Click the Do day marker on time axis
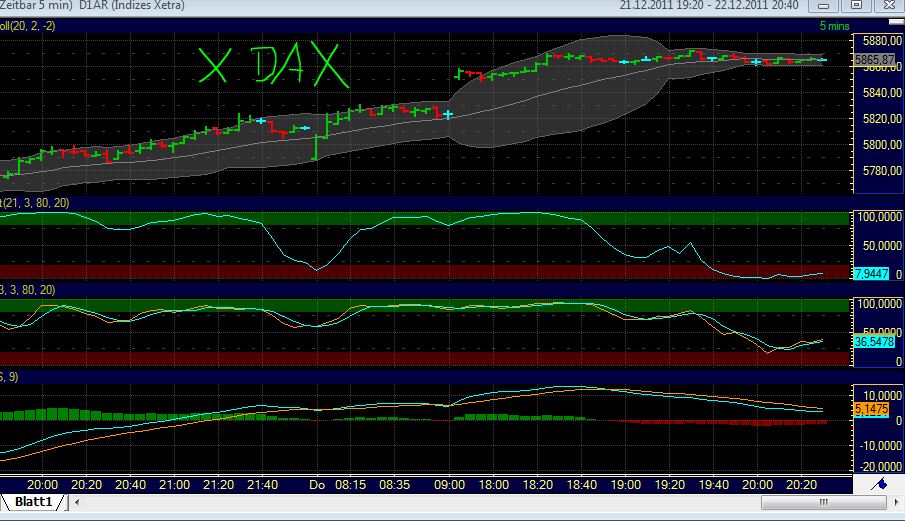 click(x=317, y=485)
